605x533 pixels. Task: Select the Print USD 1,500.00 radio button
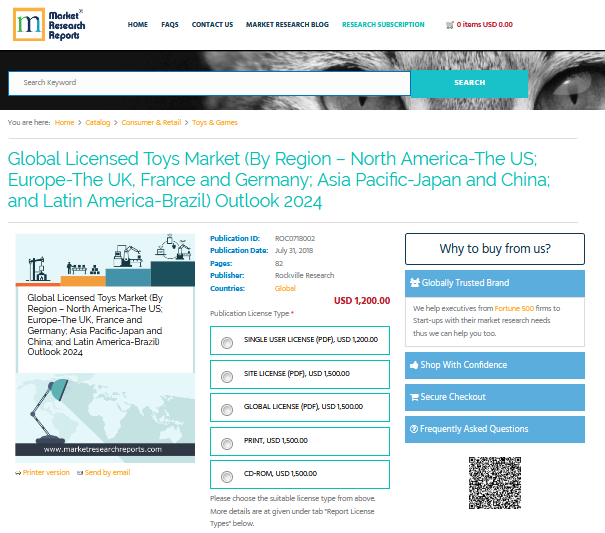[227, 444]
